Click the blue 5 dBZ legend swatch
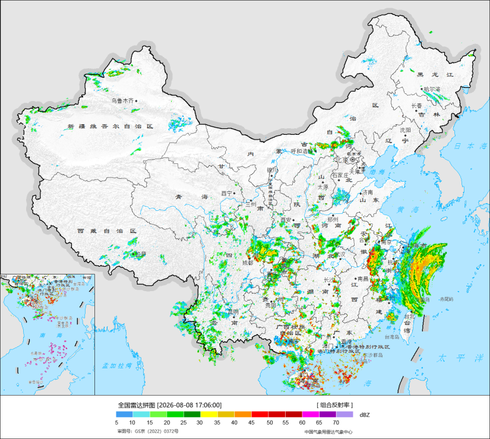This screenshot has width=490, height=439. (x=124, y=414)
